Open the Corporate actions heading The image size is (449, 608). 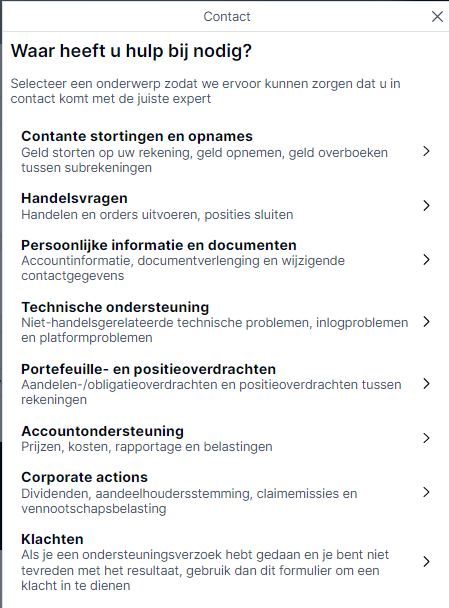85,477
